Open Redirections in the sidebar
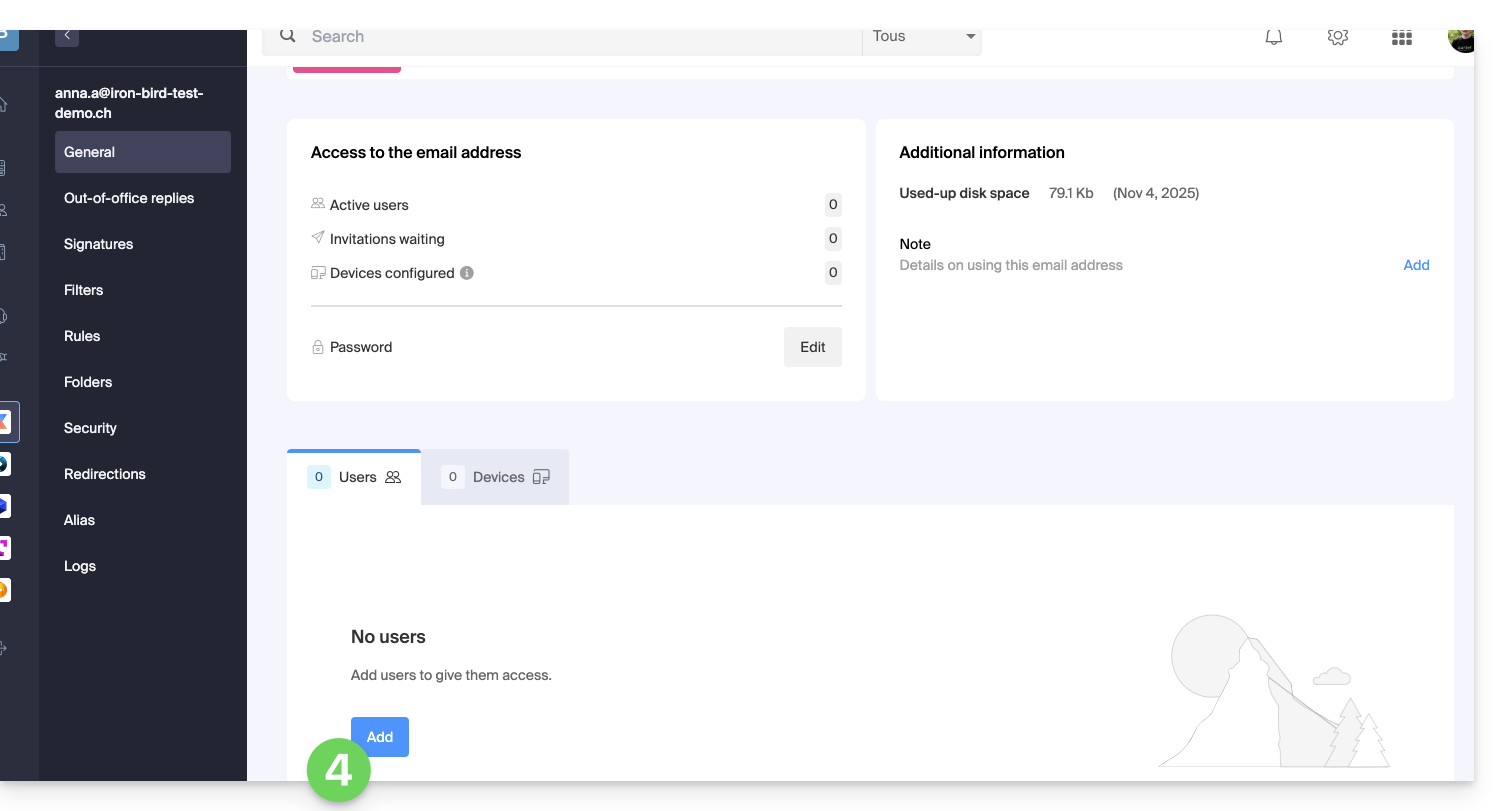Screen dimensions: 1504x811 pos(105,474)
